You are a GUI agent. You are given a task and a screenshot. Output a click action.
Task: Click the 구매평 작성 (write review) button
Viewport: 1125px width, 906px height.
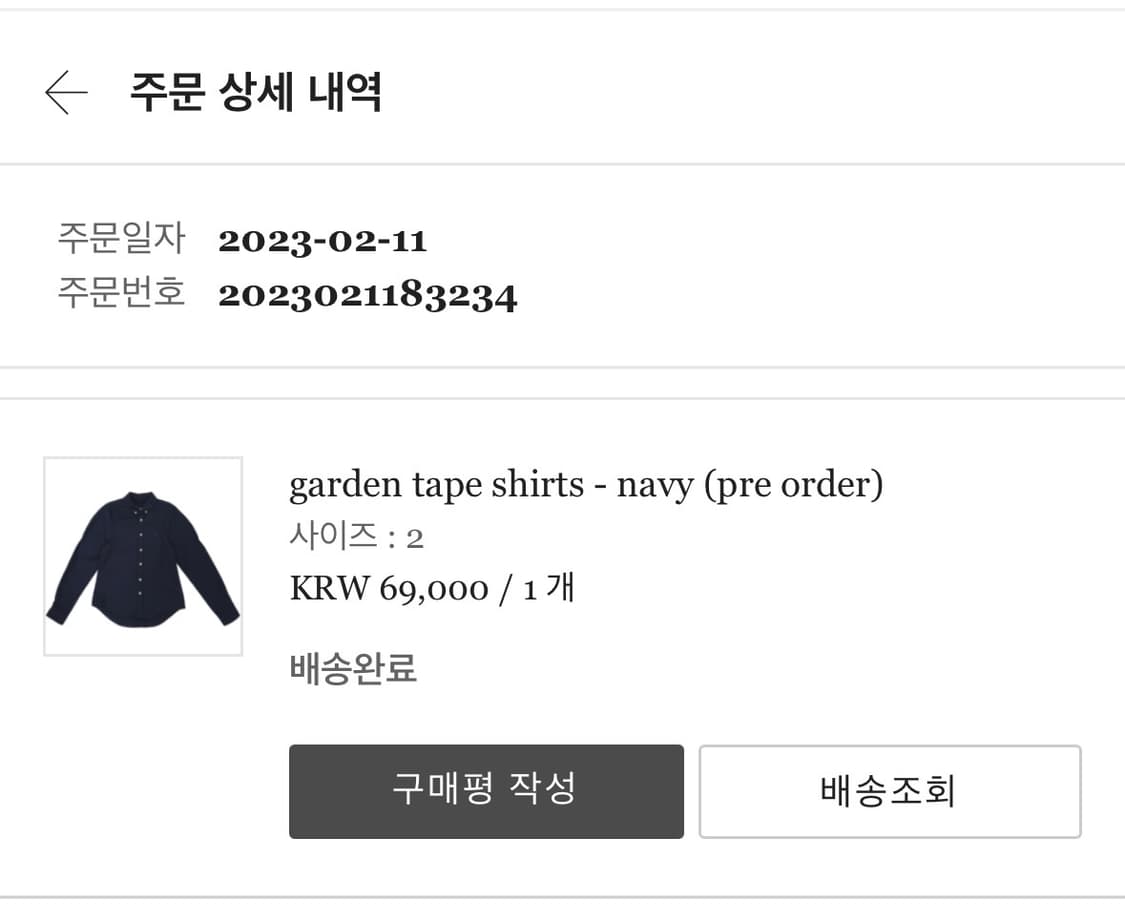coord(486,791)
